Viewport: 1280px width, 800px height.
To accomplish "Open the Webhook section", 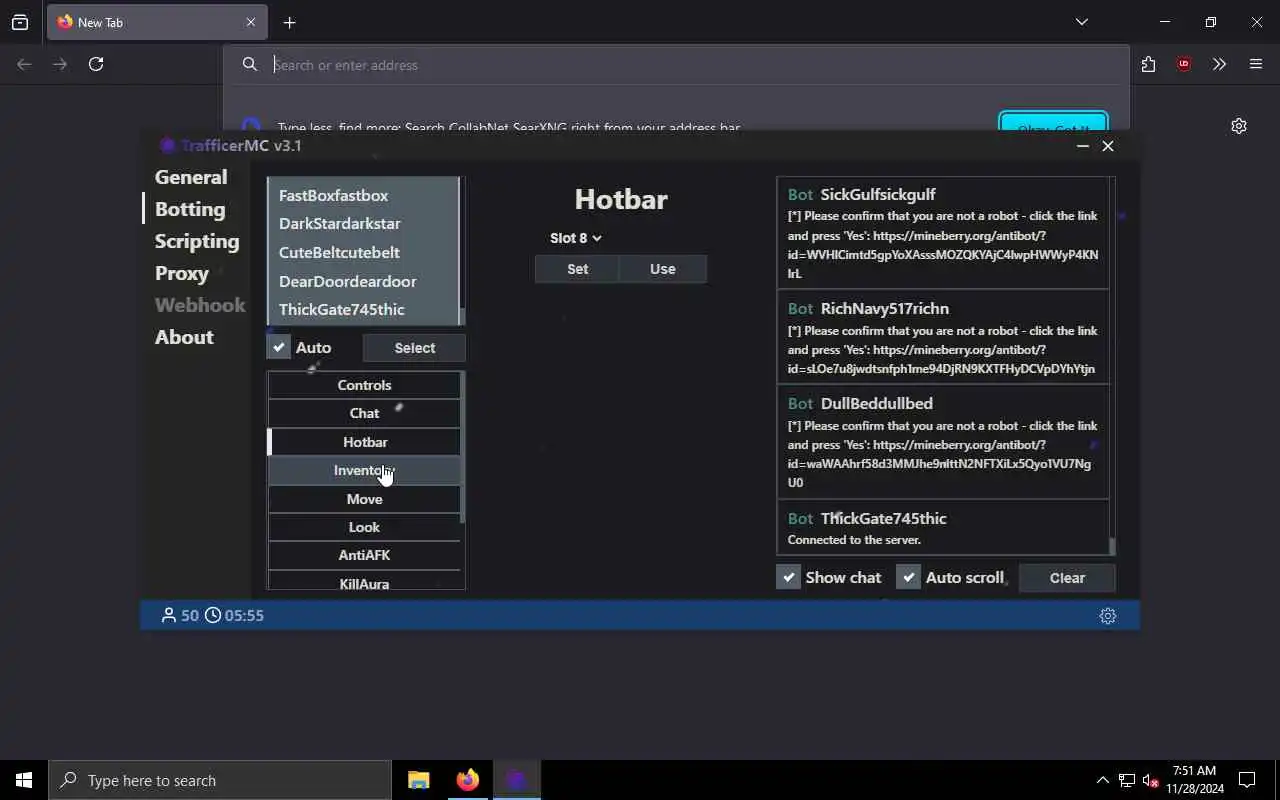I will pyautogui.click(x=200, y=305).
